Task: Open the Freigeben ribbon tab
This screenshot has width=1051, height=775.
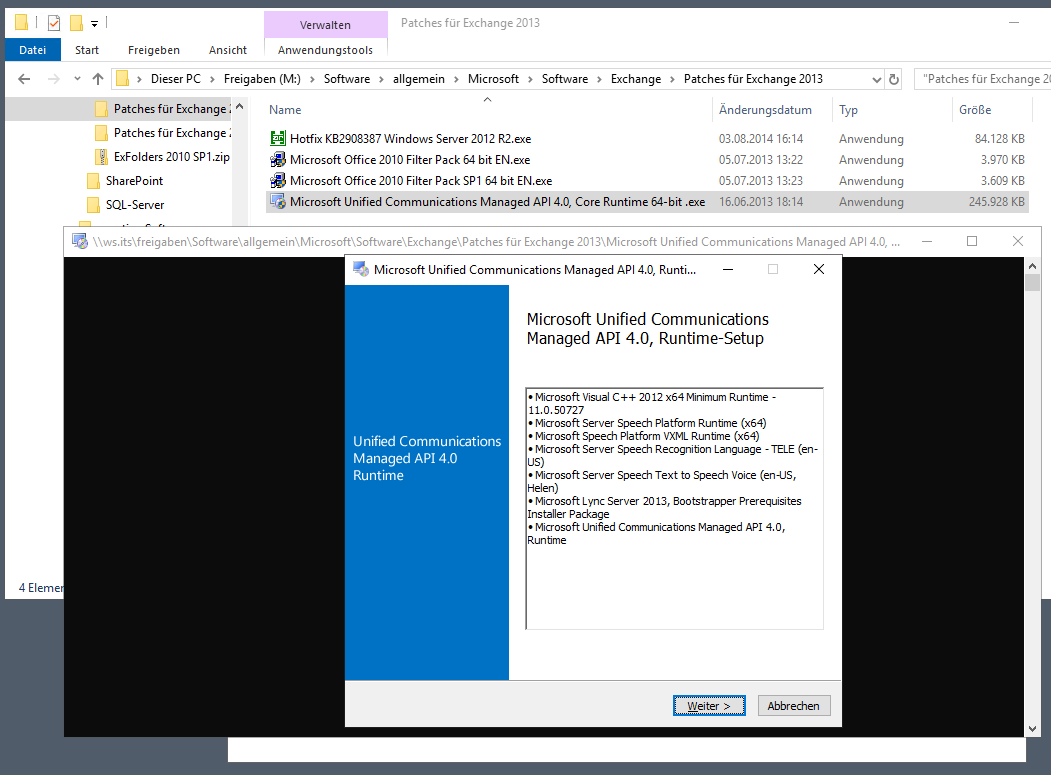Action: (x=153, y=50)
